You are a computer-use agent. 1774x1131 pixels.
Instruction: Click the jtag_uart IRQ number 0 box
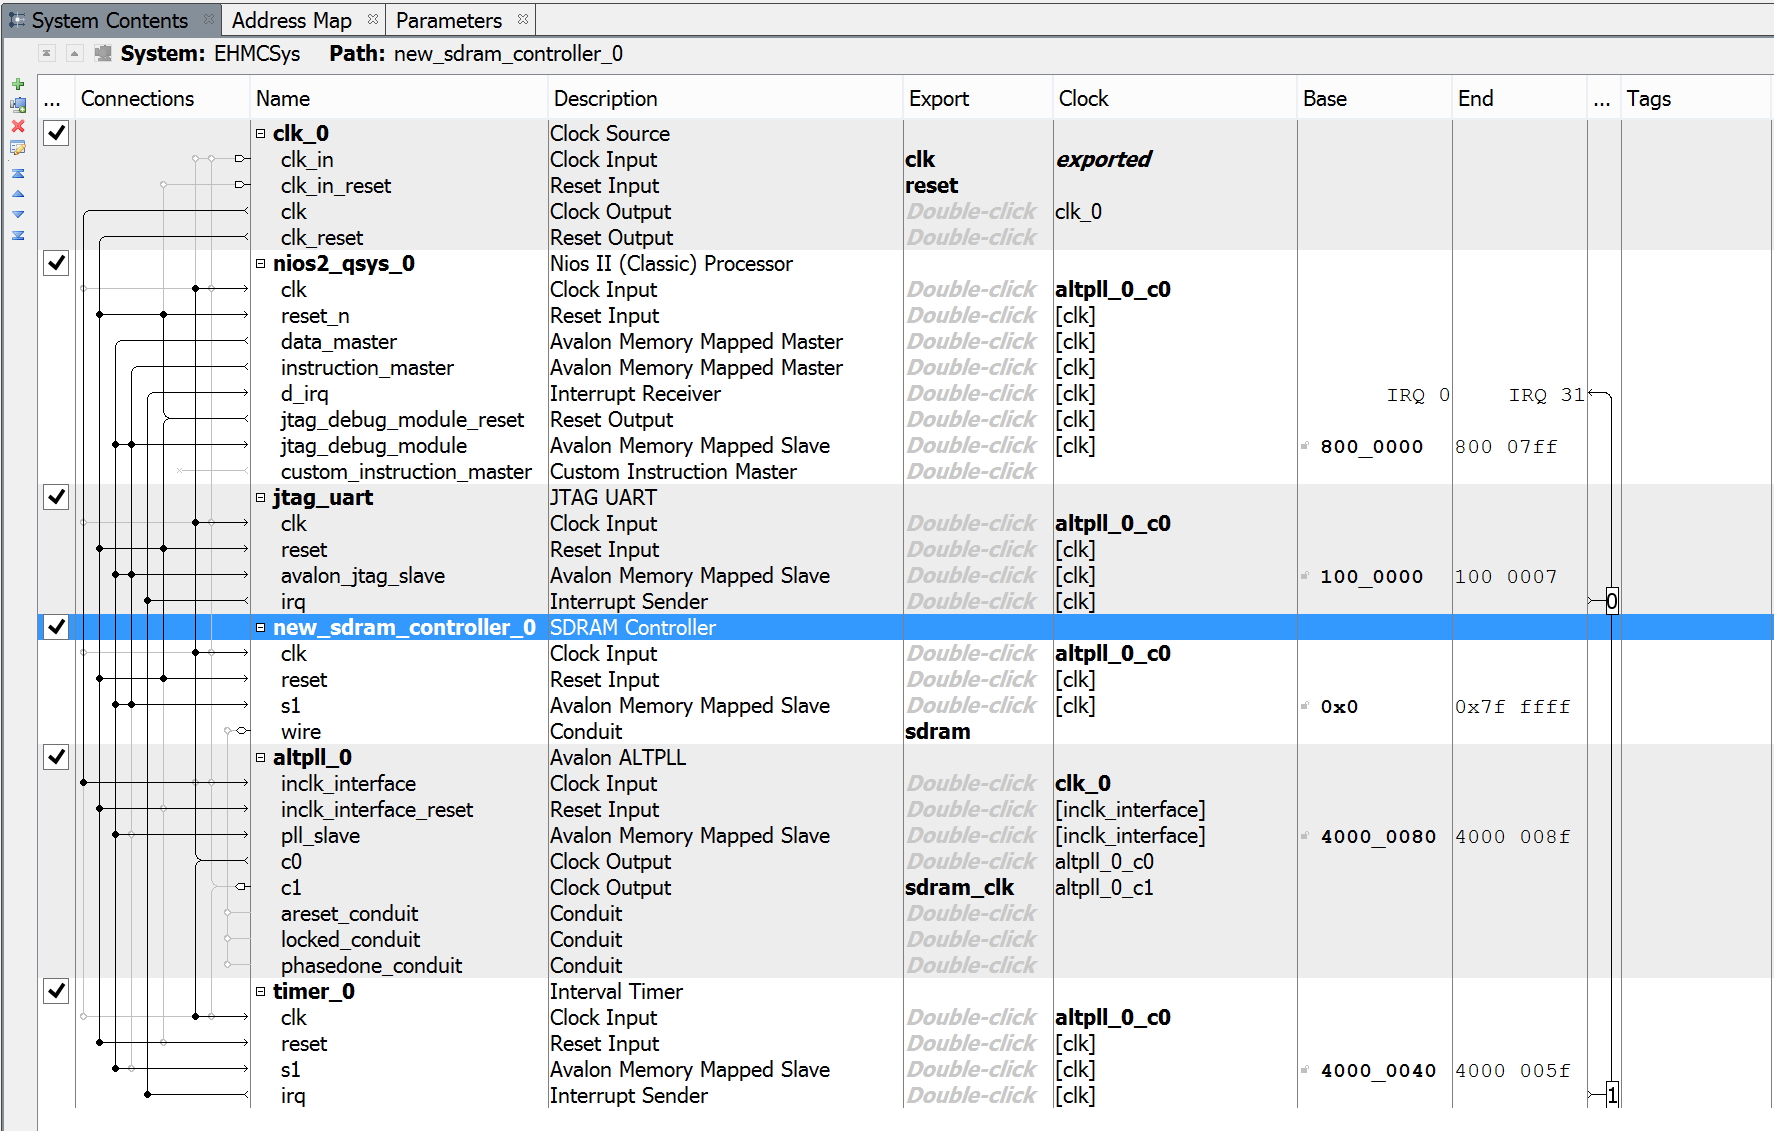[x=1612, y=601]
